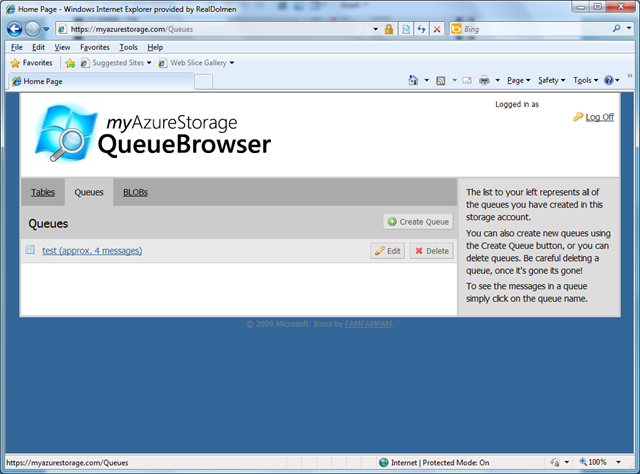Open the test queue link

tap(92, 251)
